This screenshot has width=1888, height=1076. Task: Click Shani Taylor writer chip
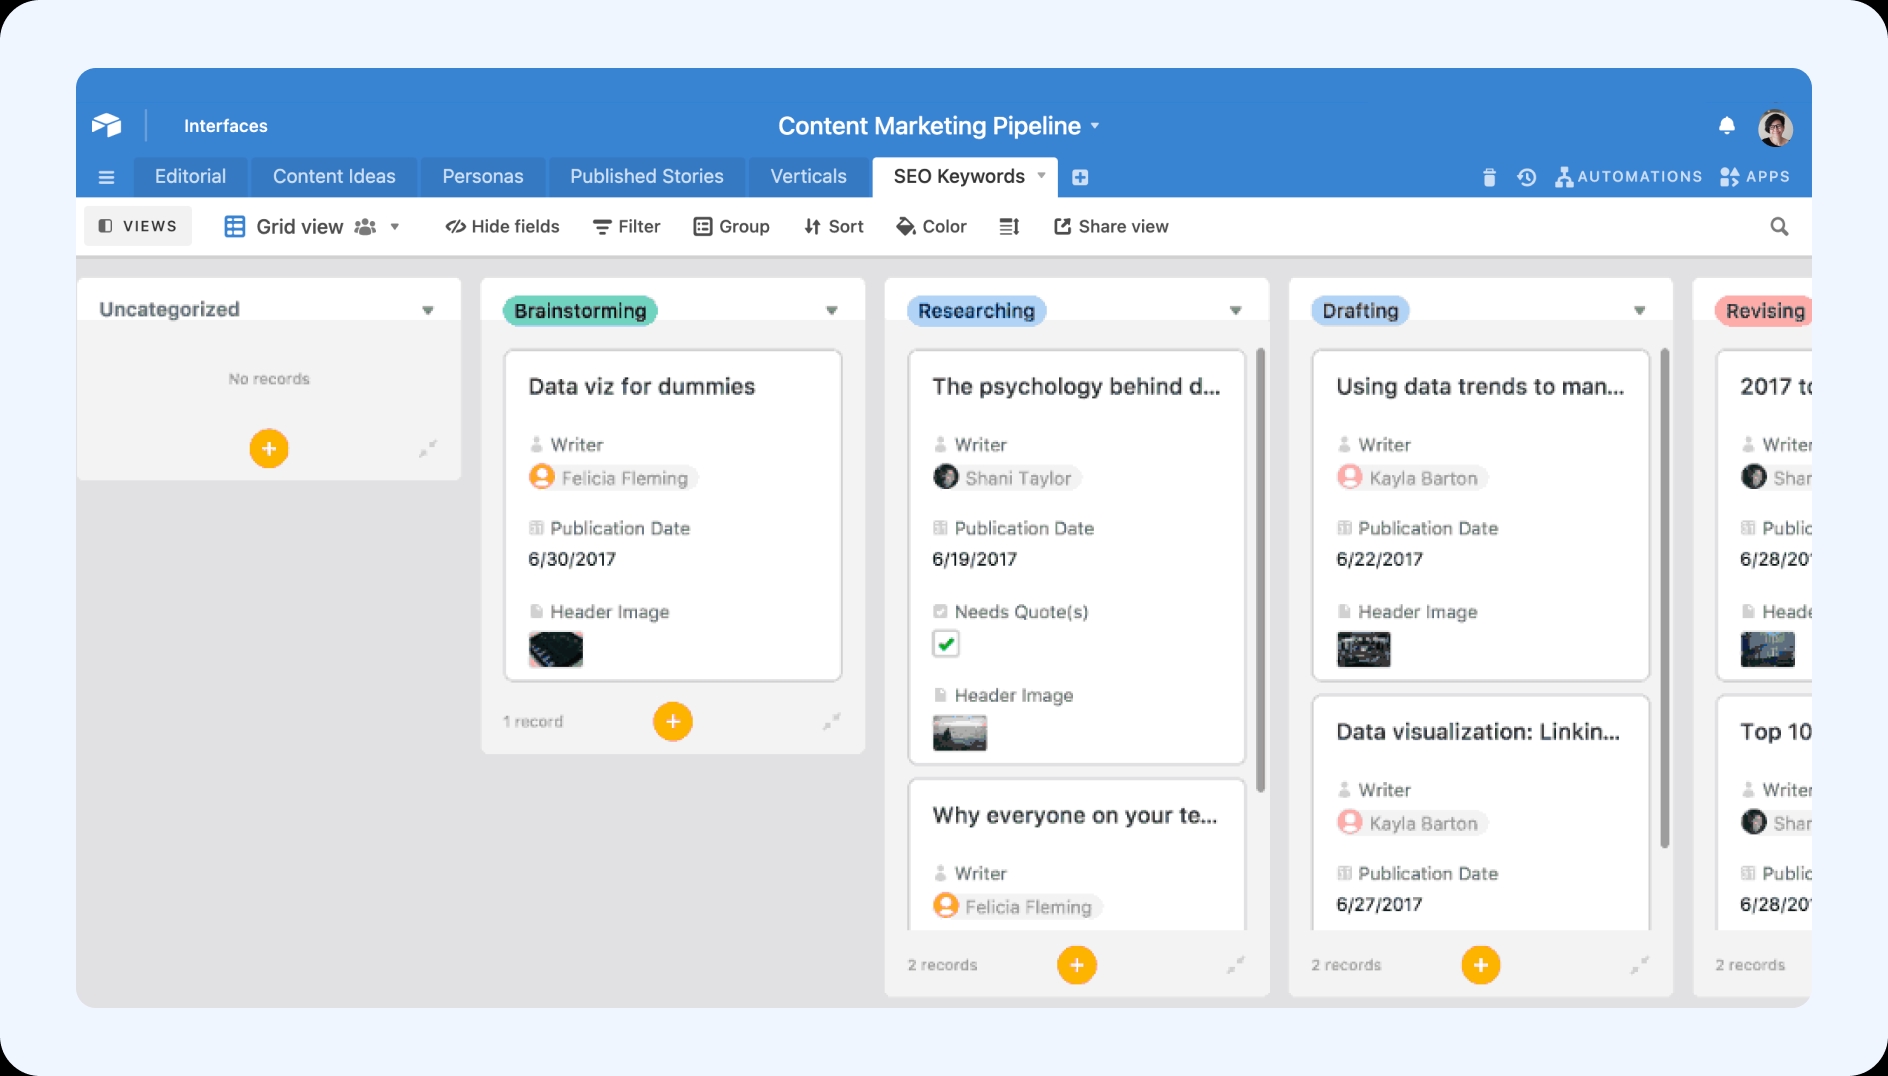tap(1007, 478)
